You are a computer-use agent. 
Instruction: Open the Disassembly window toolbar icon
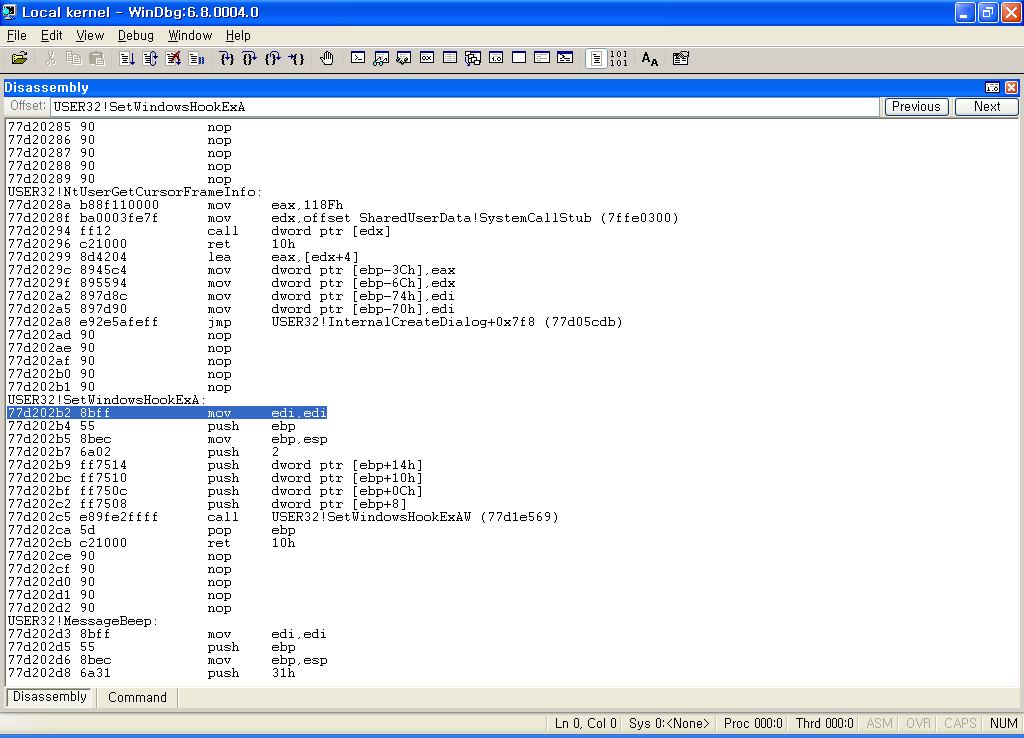[496, 59]
